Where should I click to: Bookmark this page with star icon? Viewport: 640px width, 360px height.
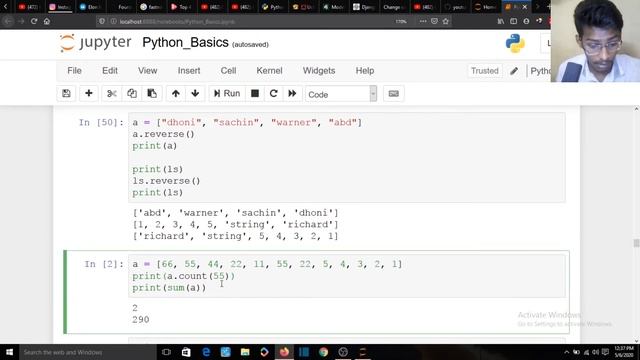(x=446, y=21)
